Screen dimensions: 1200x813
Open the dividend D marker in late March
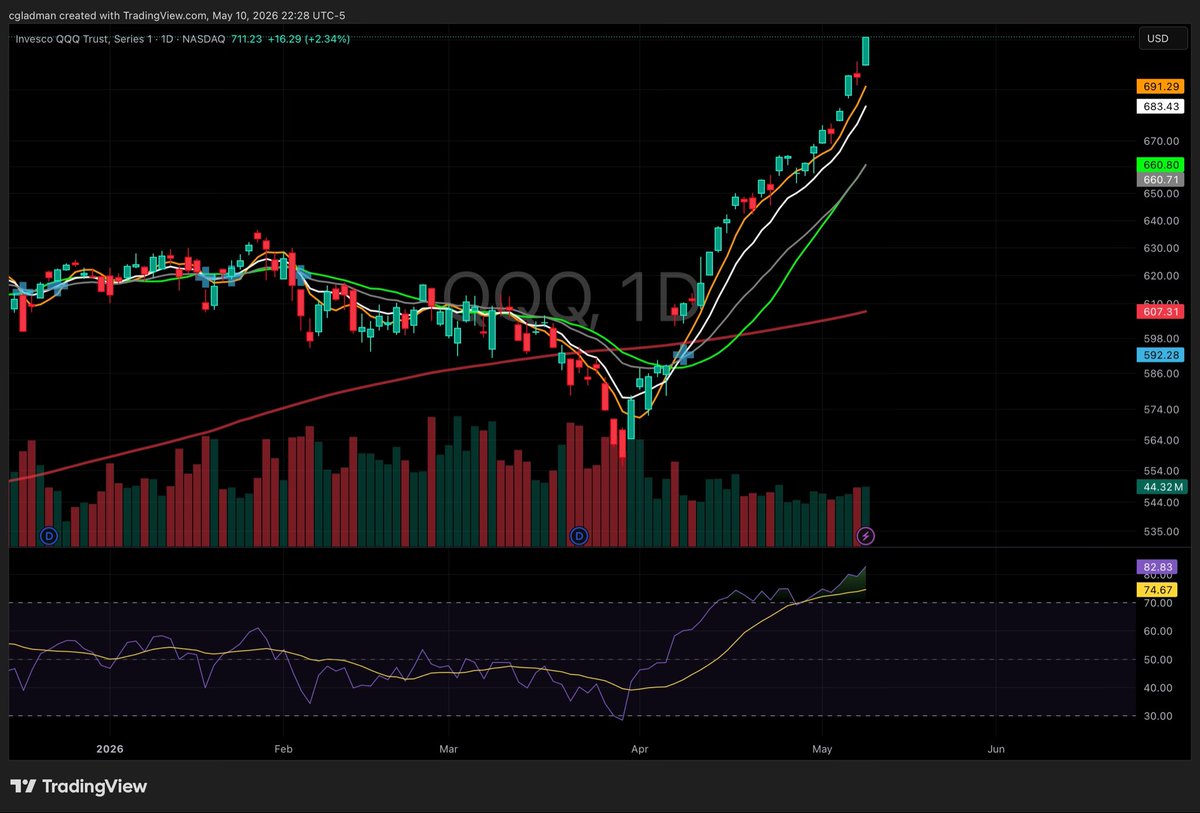tap(579, 537)
